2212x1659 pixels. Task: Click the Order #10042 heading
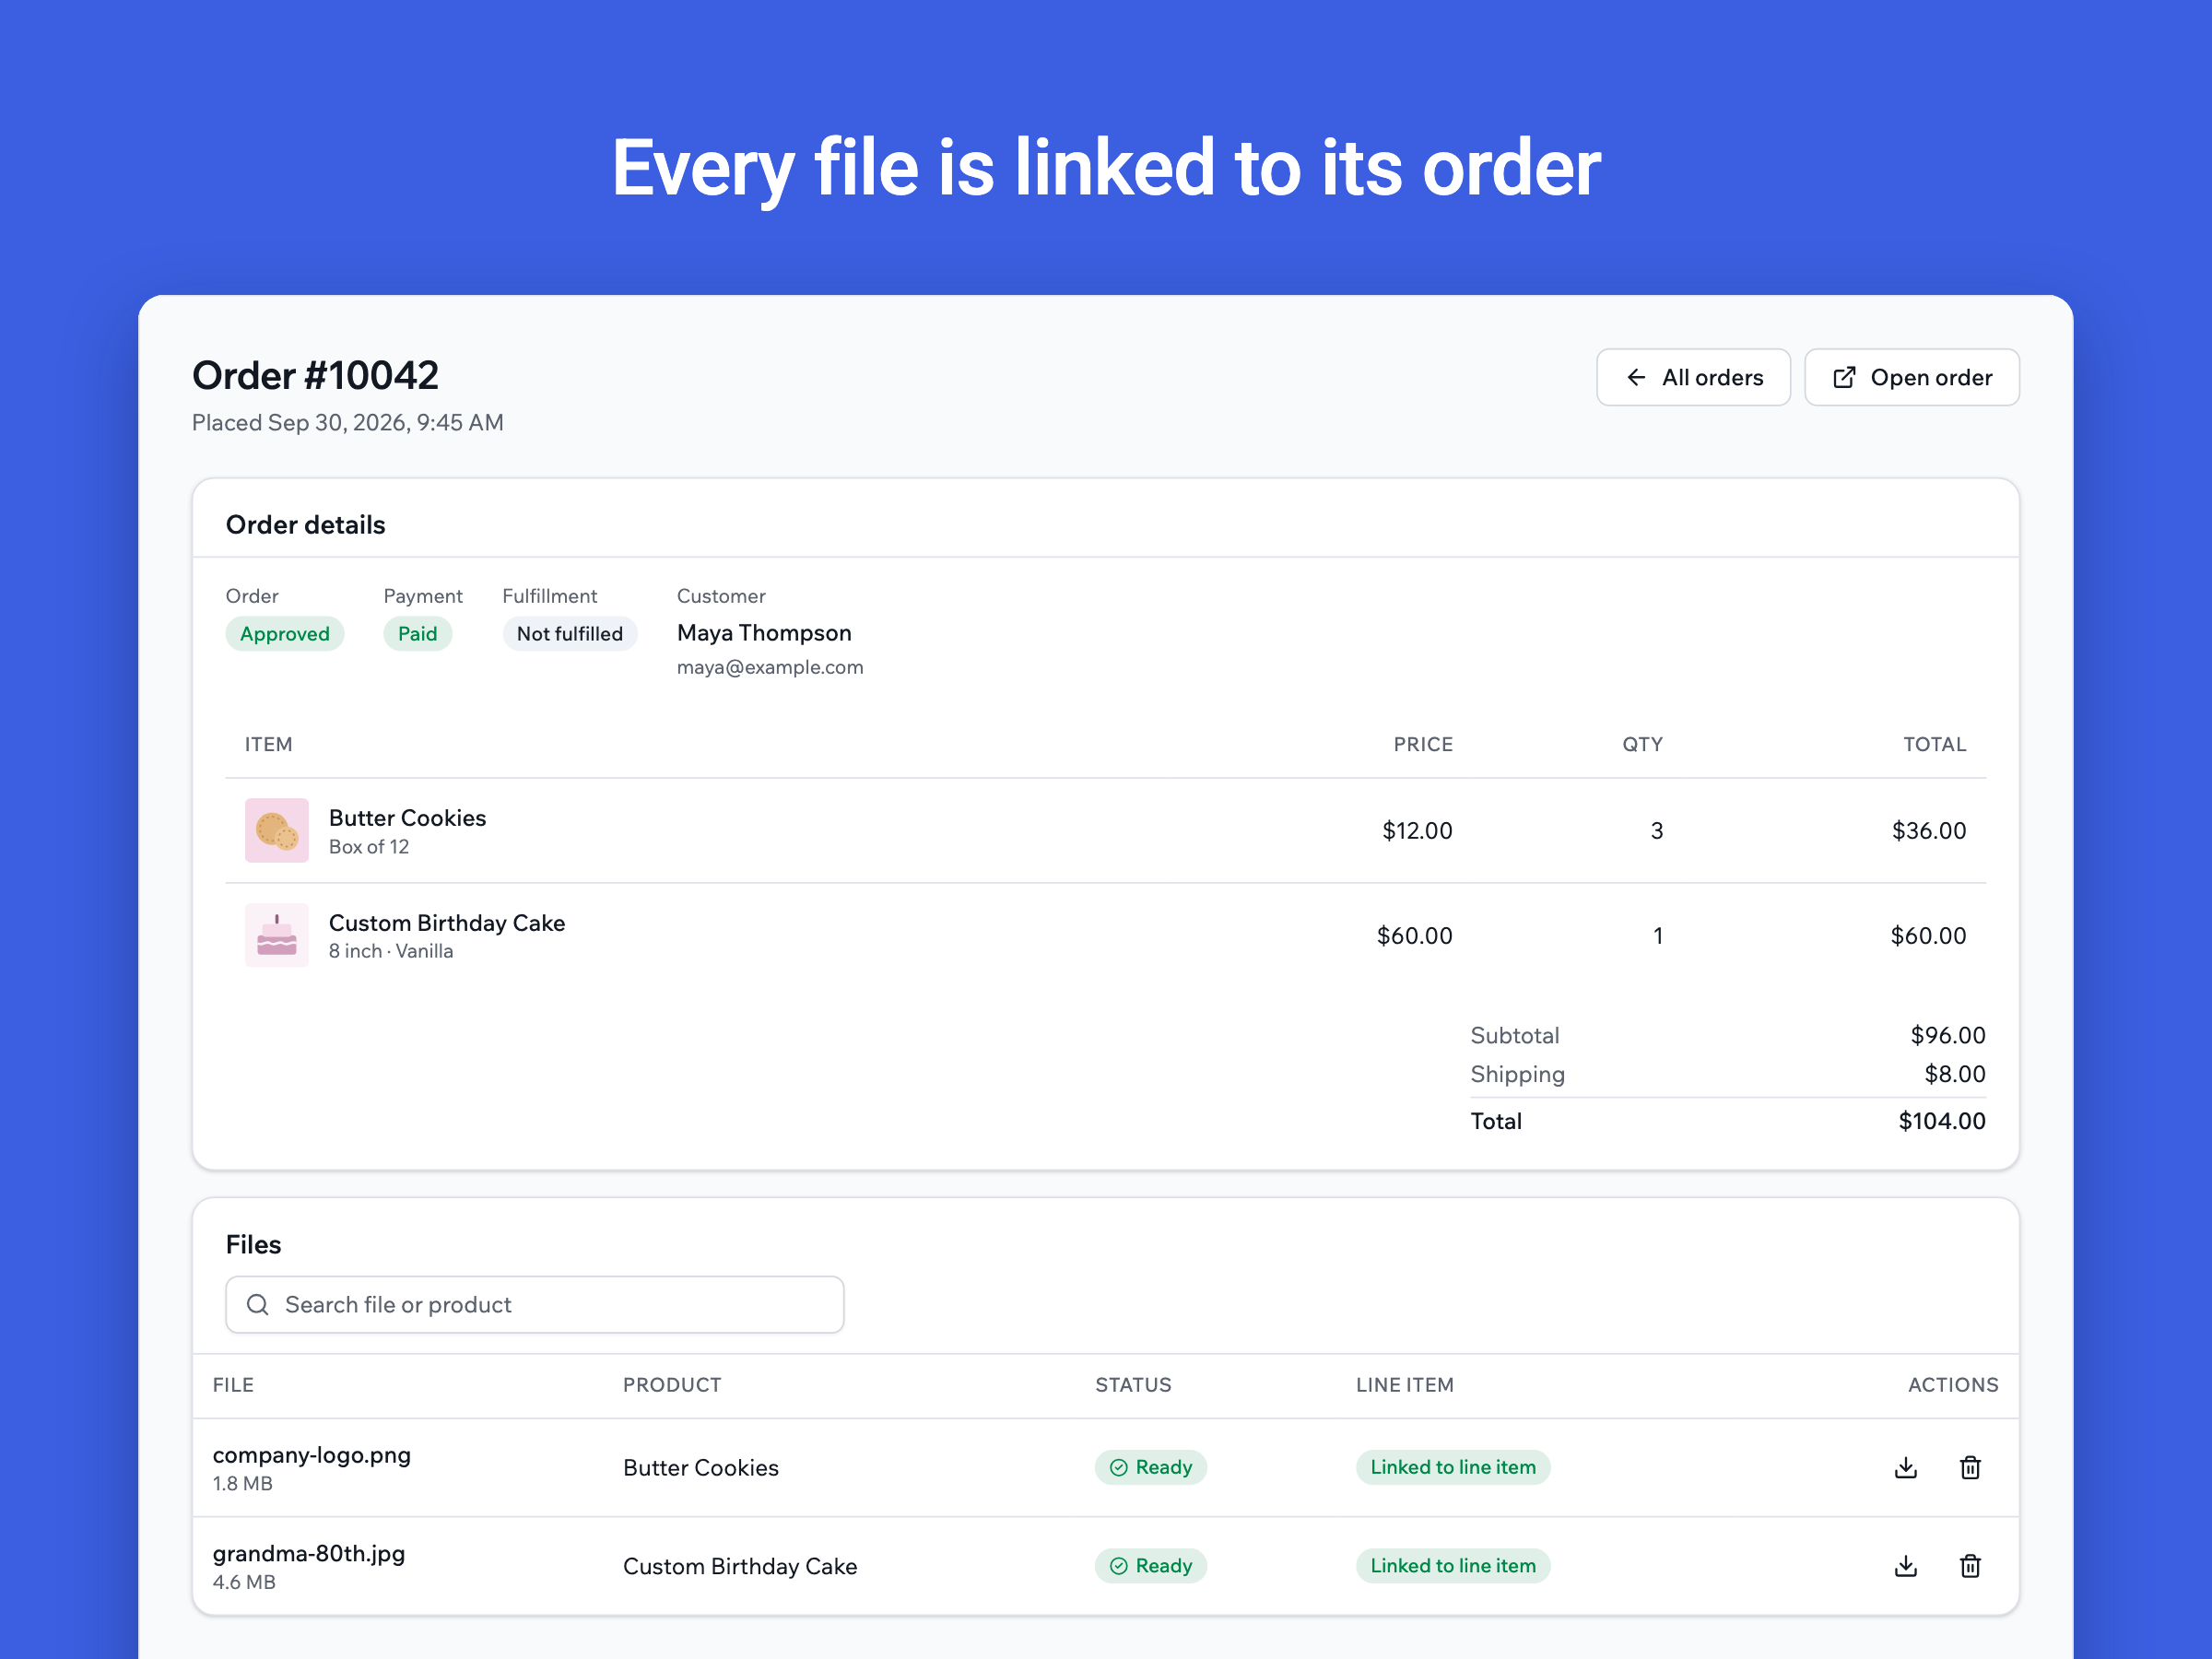point(315,376)
